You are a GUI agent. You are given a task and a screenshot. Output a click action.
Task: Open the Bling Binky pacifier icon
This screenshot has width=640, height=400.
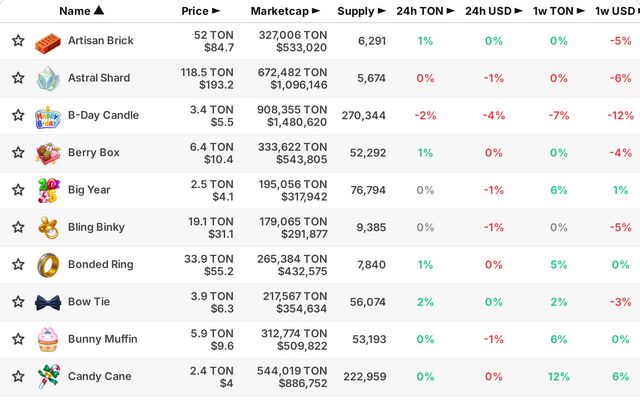[x=48, y=227]
